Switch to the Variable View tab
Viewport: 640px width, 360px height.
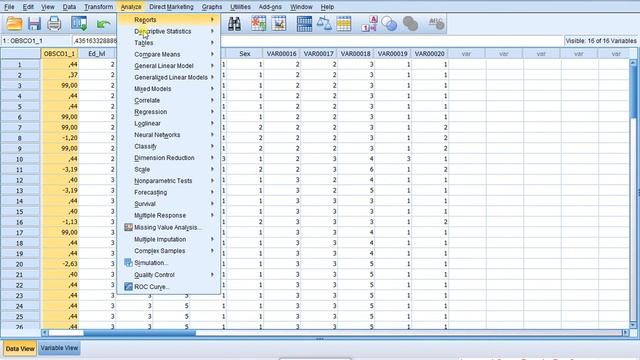pos(59,348)
